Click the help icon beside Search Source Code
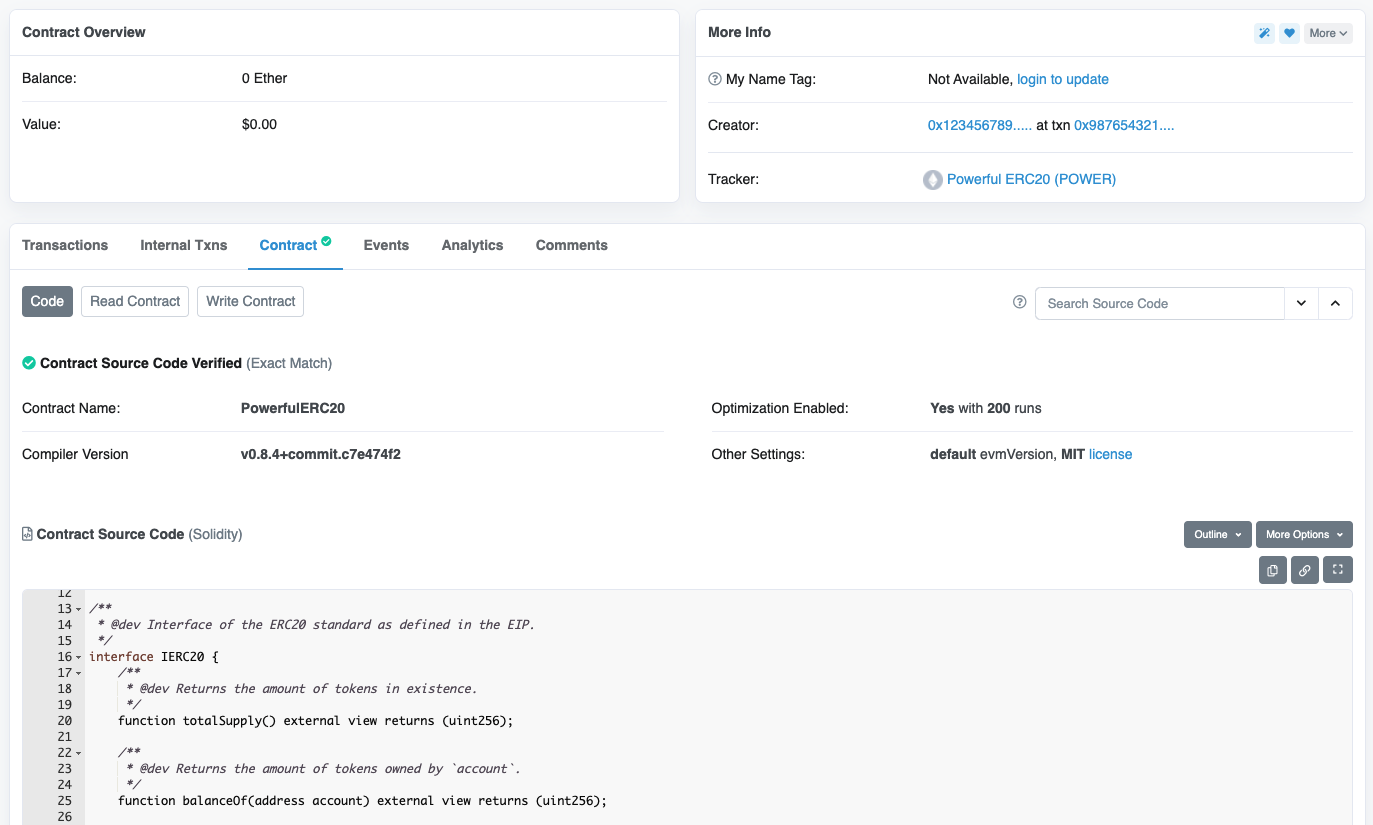Viewport: 1373px width, 825px height. click(x=1019, y=302)
